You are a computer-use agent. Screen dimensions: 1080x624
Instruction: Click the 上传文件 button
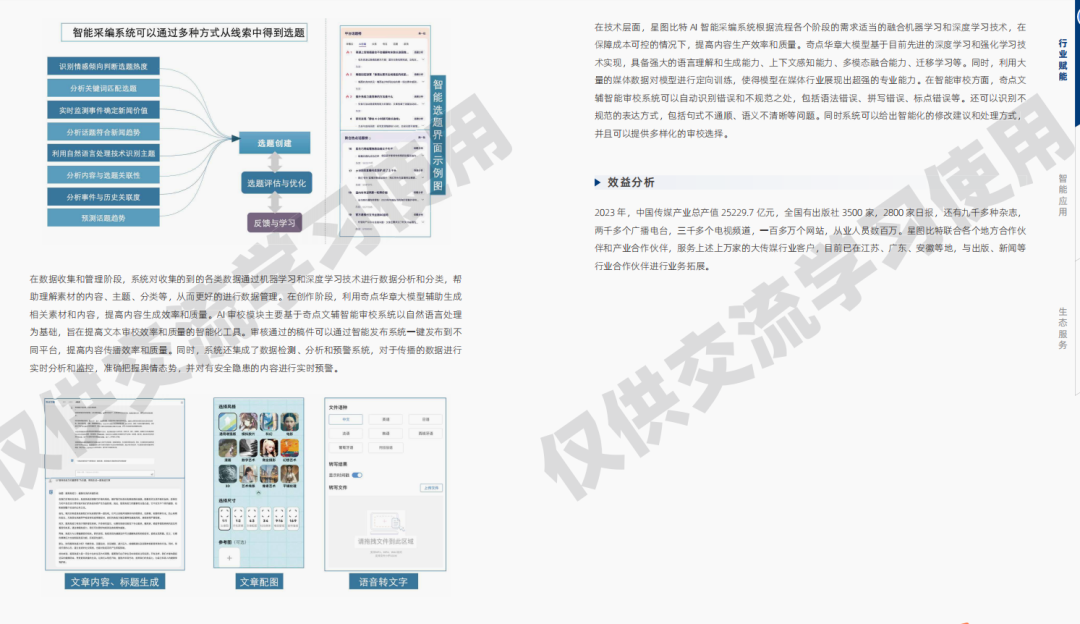pos(431,488)
